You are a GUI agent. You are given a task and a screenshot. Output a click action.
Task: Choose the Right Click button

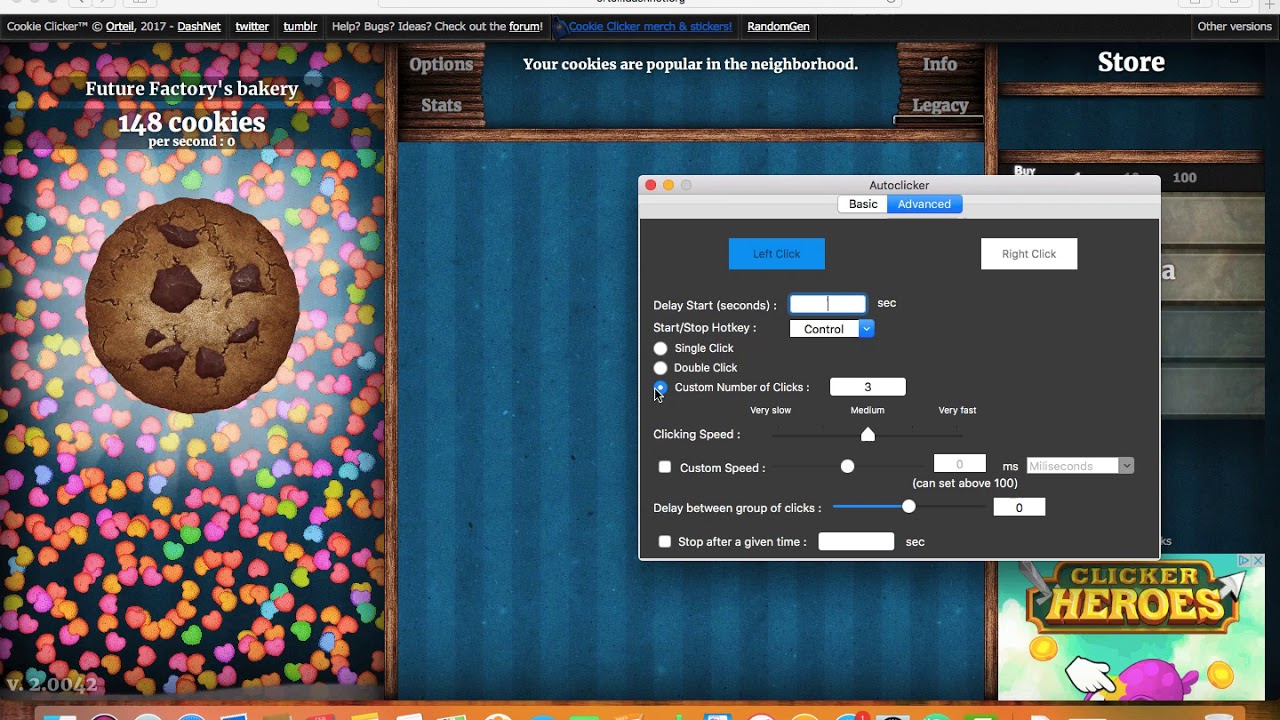(x=1029, y=254)
